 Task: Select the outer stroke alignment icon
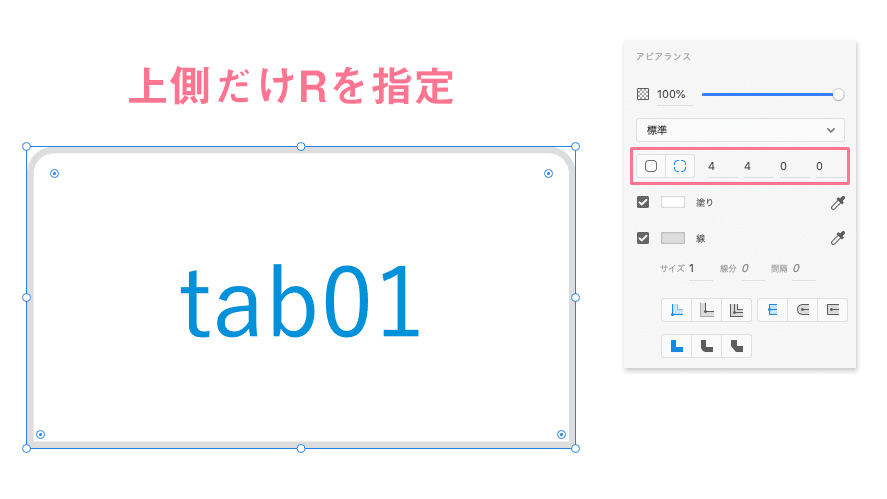tap(707, 310)
